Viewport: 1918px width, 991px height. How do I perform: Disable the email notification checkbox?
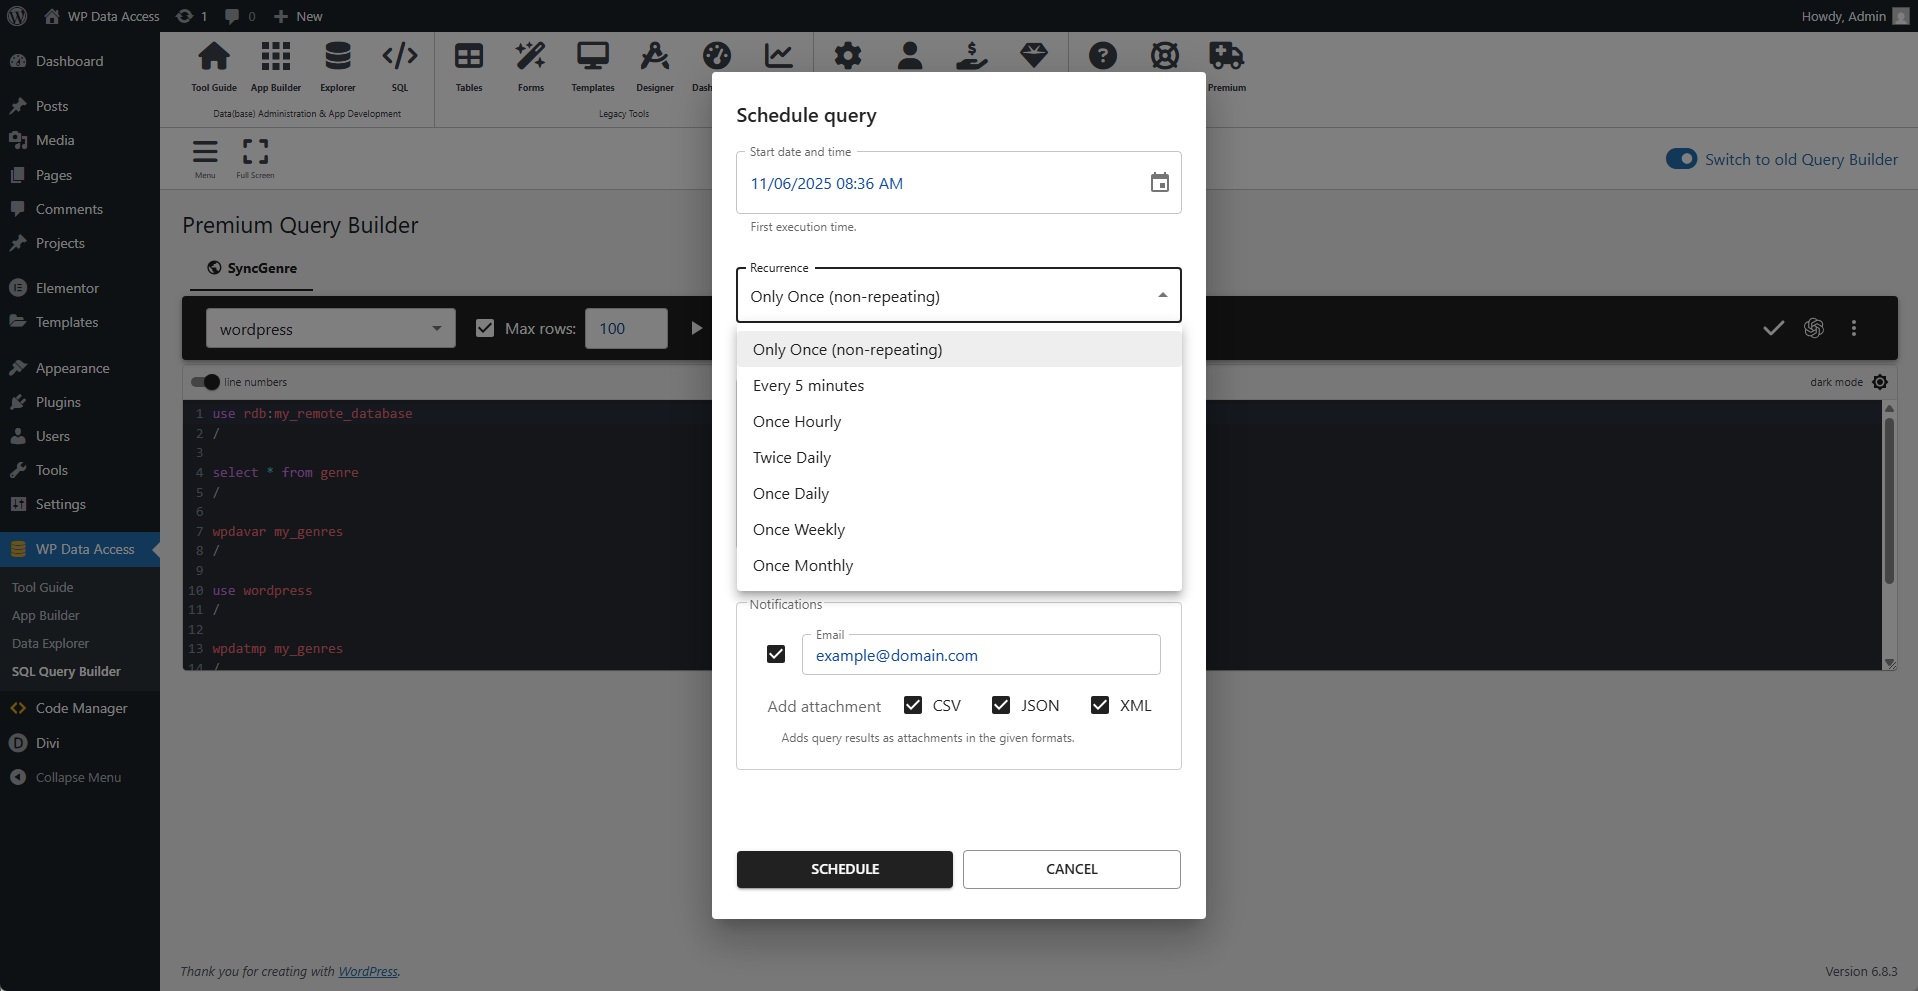776,654
